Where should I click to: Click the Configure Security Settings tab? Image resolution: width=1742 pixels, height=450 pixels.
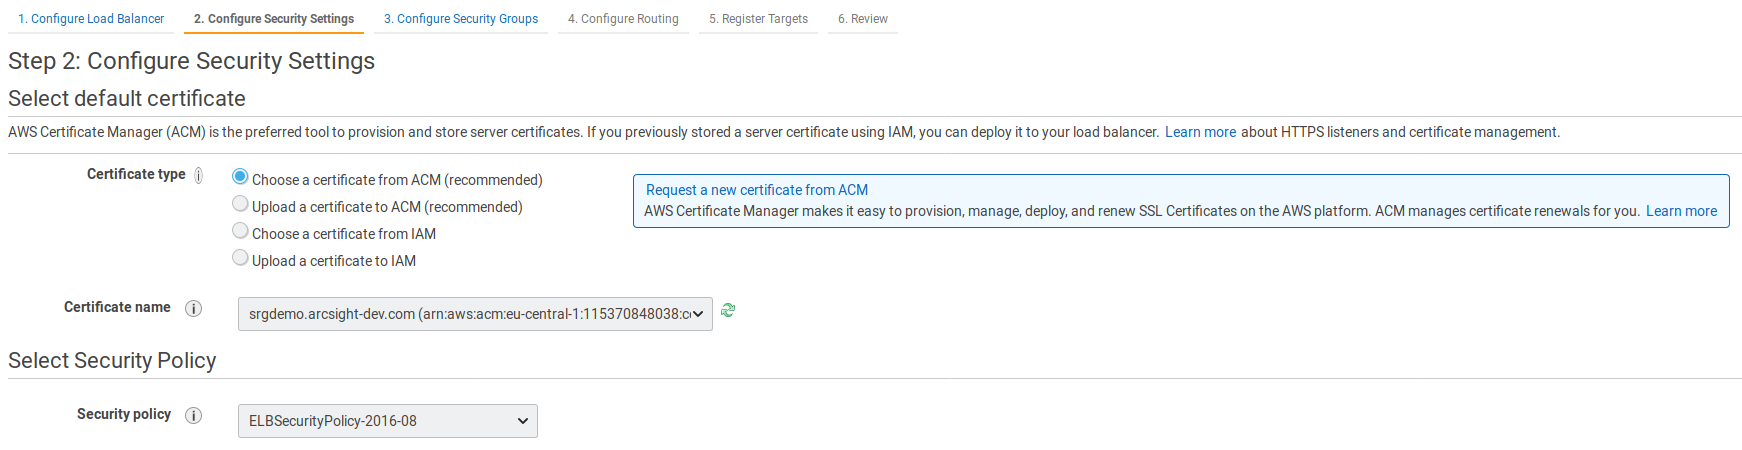[x=274, y=19]
